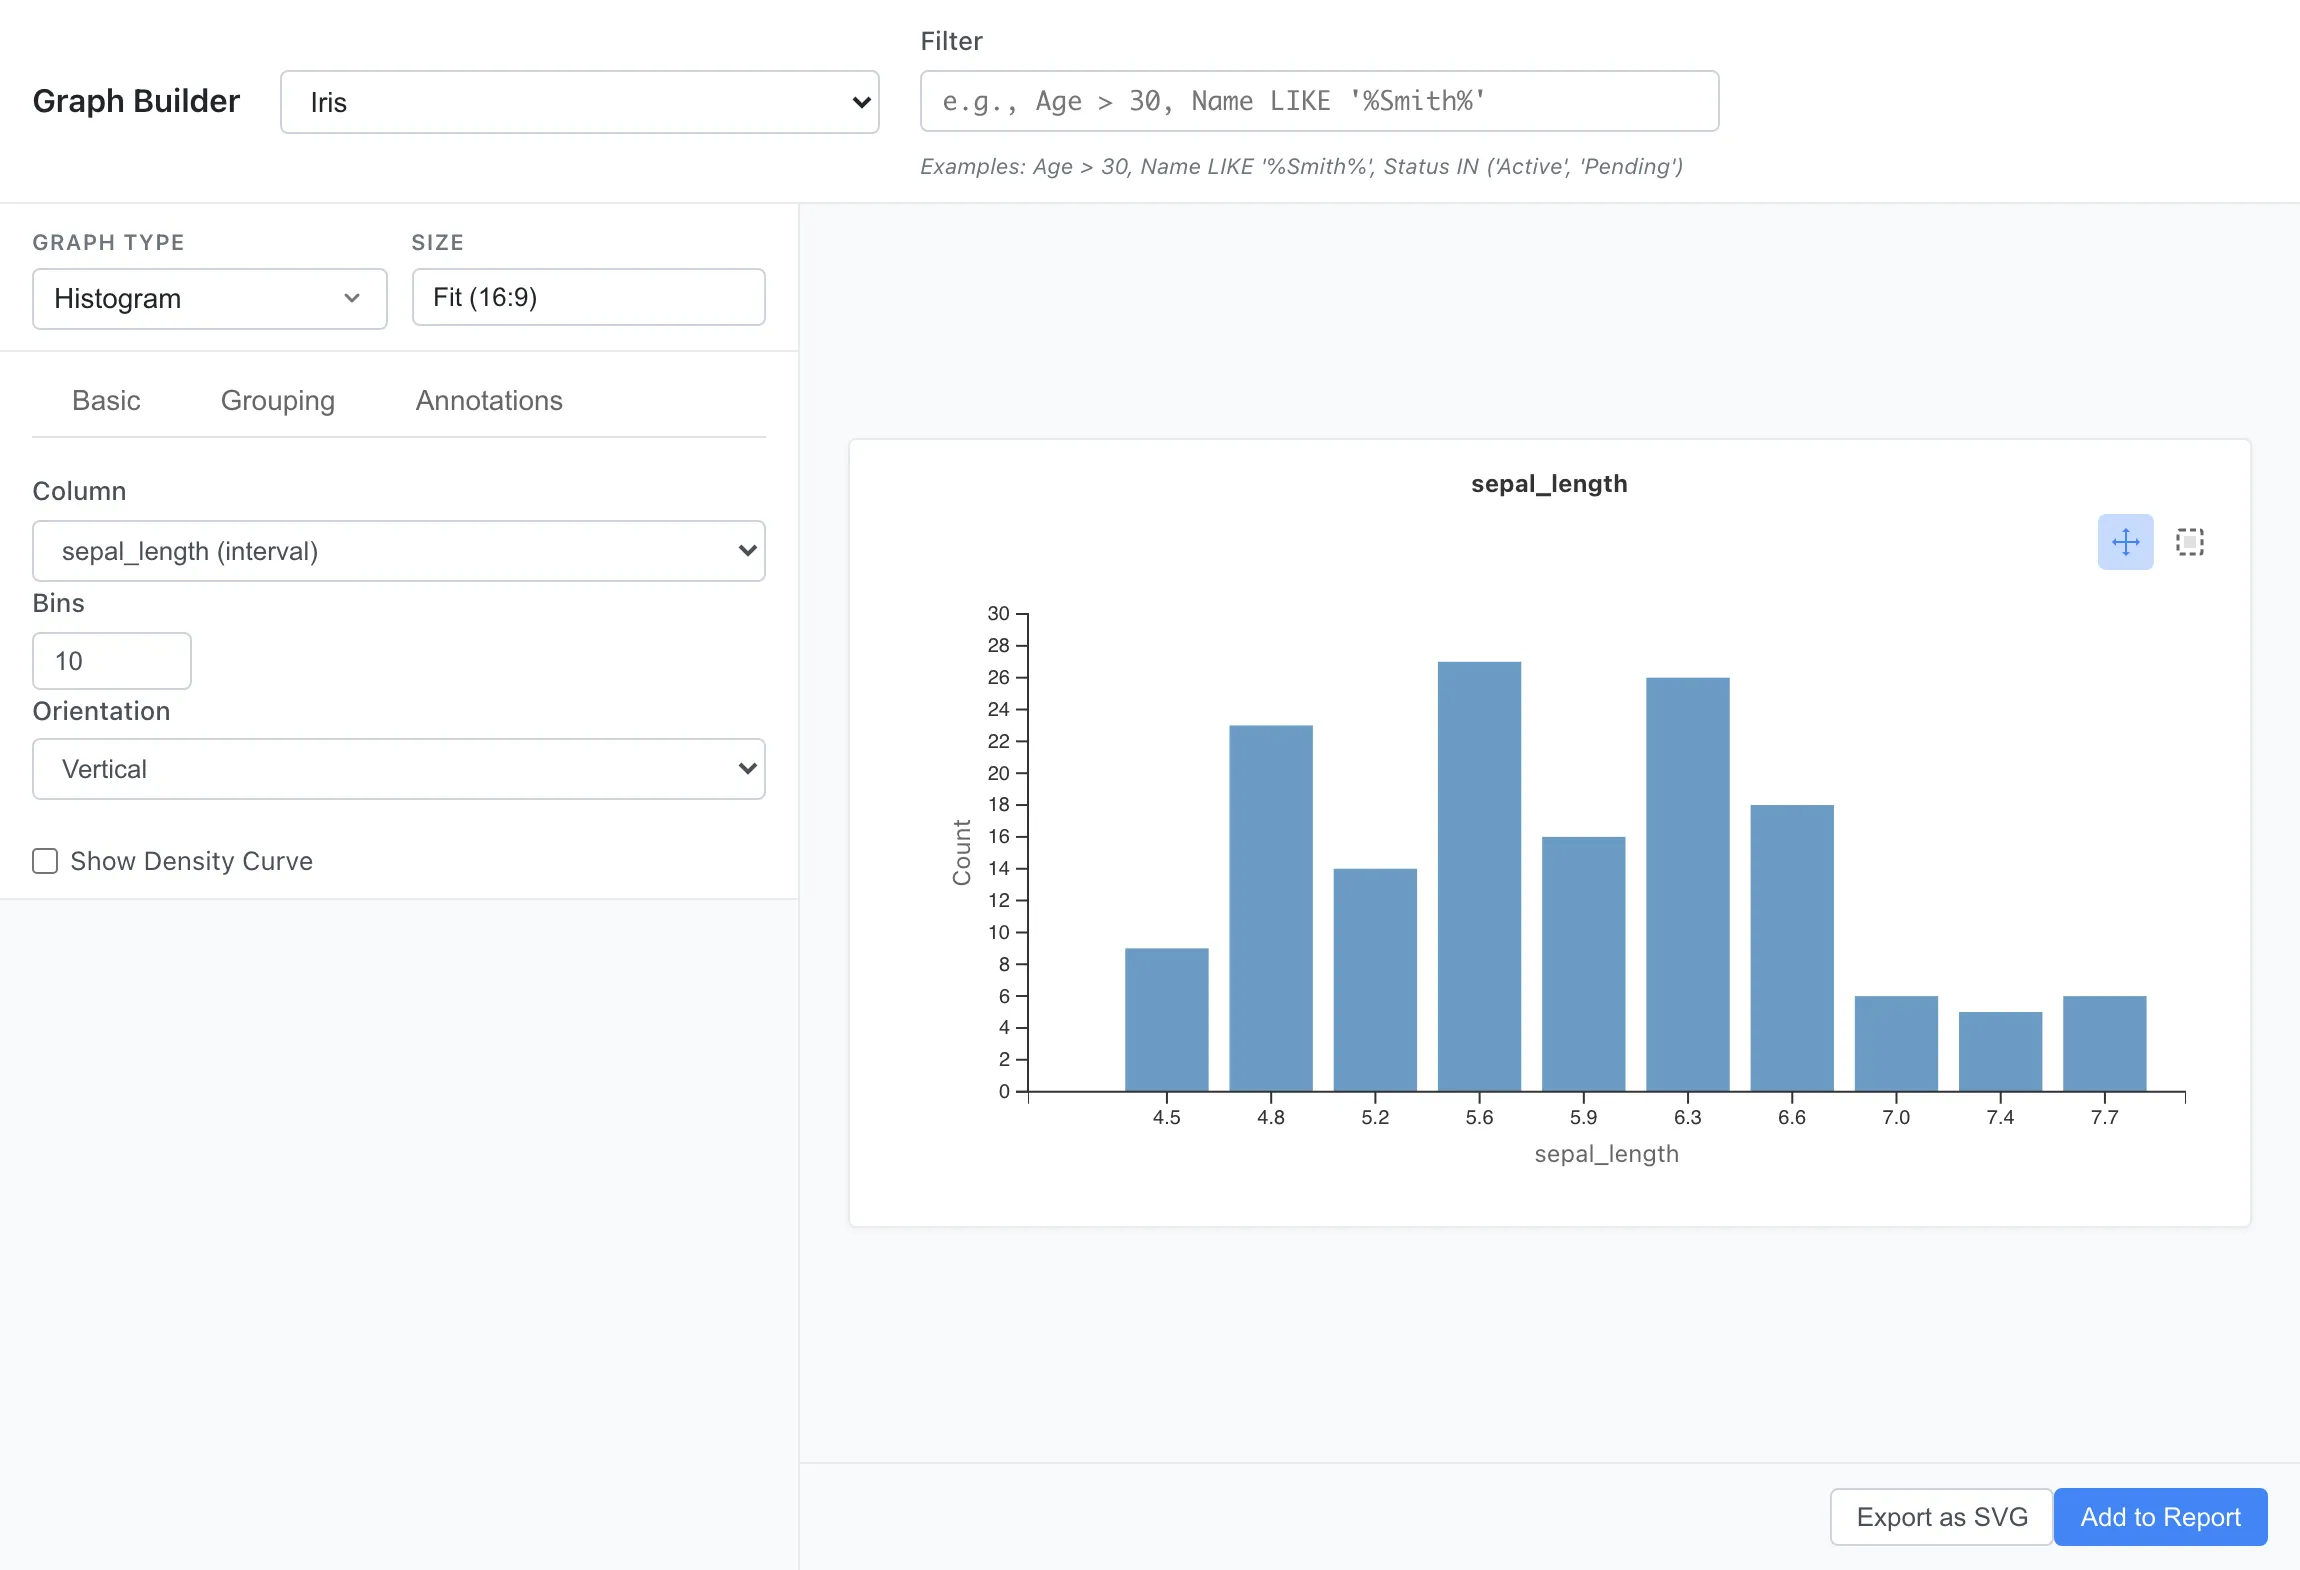This screenshot has height=1570, width=2300.
Task: Click the Fit (16:9) size field
Action: coord(588,297)
